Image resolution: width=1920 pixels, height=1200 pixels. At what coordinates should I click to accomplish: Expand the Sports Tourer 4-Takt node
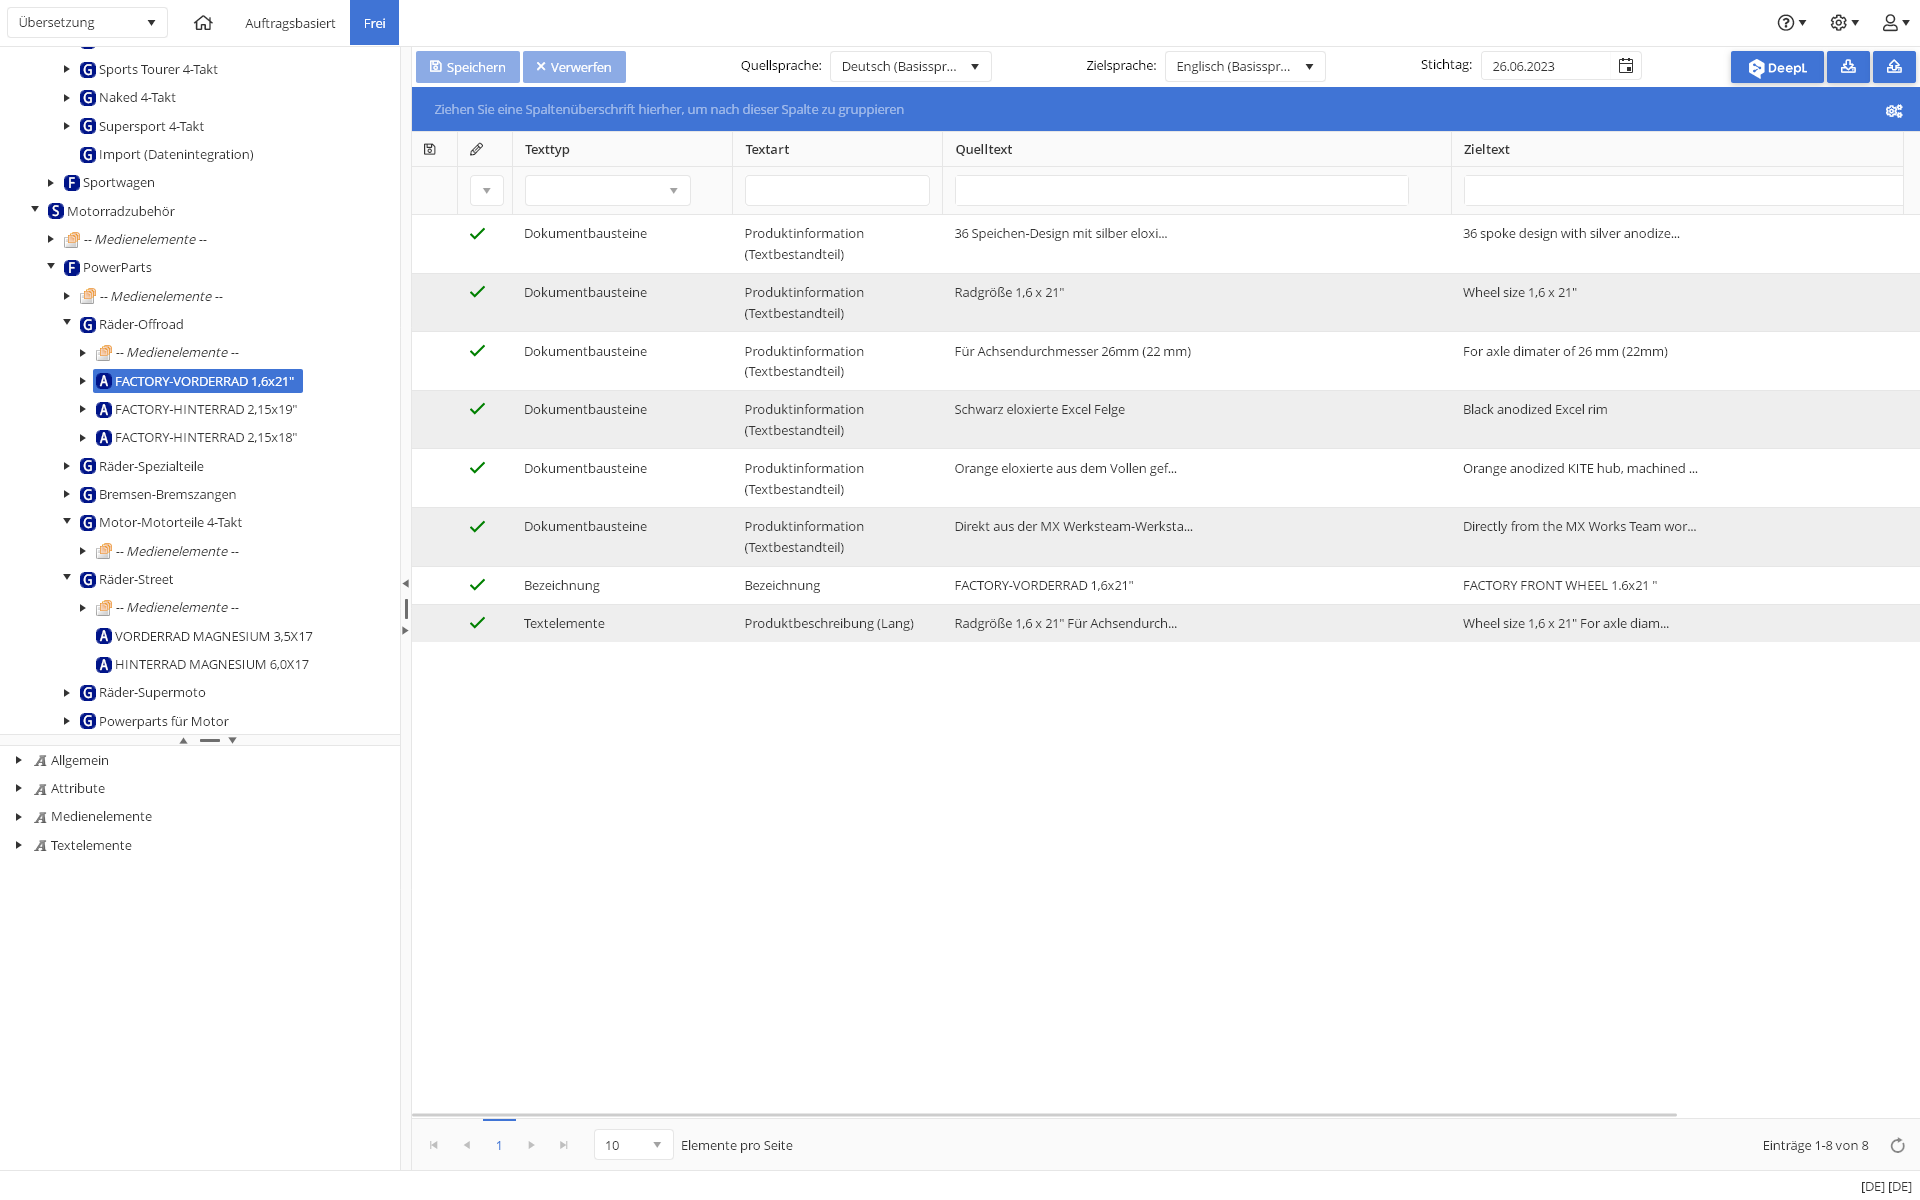[67, 69]
